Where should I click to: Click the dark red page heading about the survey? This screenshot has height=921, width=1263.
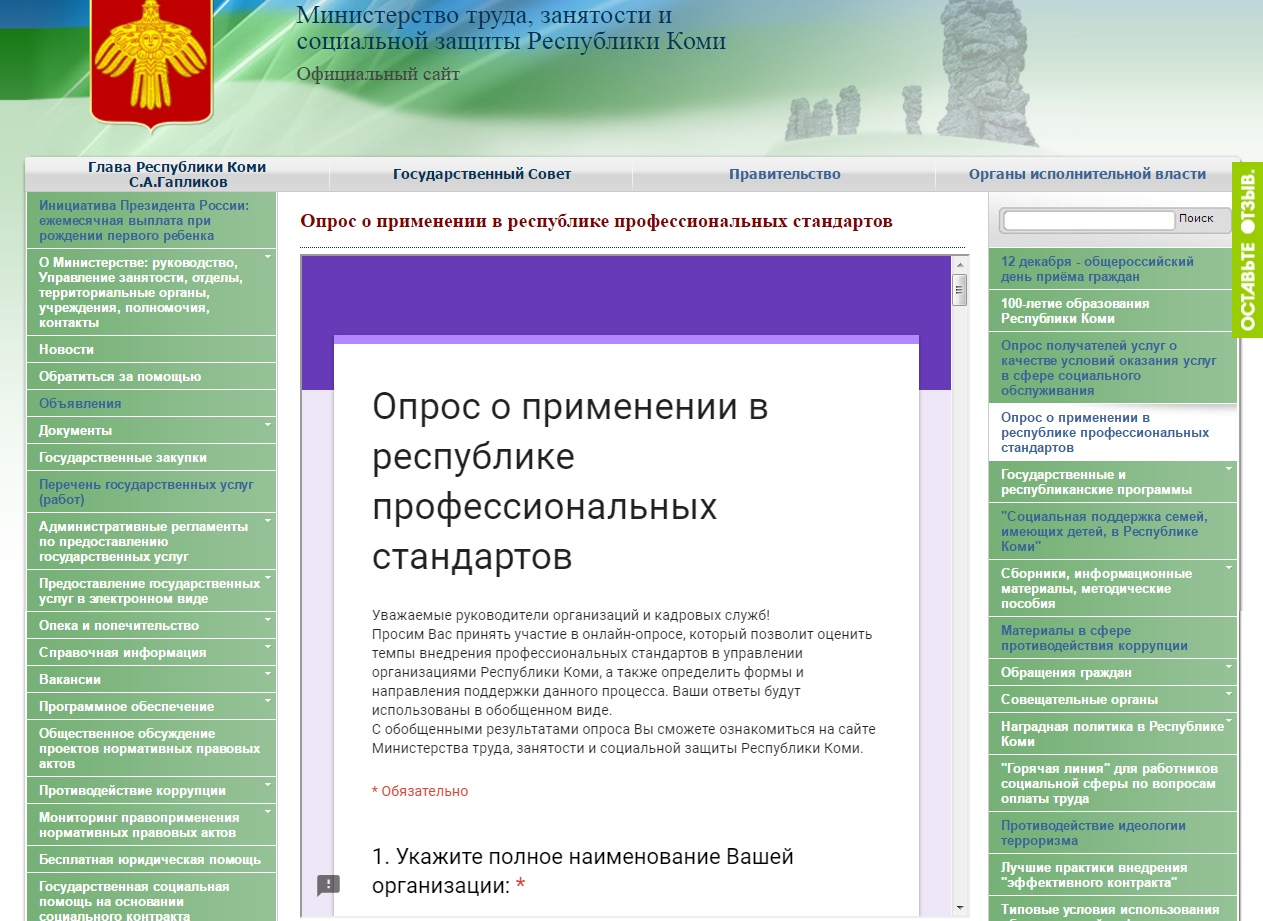point(596,221)
